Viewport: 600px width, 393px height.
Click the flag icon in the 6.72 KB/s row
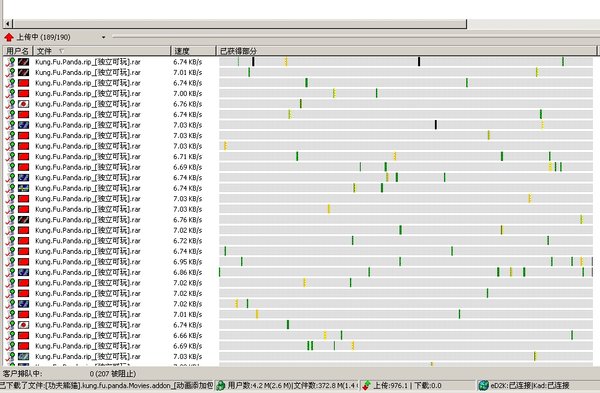point(24,241)
